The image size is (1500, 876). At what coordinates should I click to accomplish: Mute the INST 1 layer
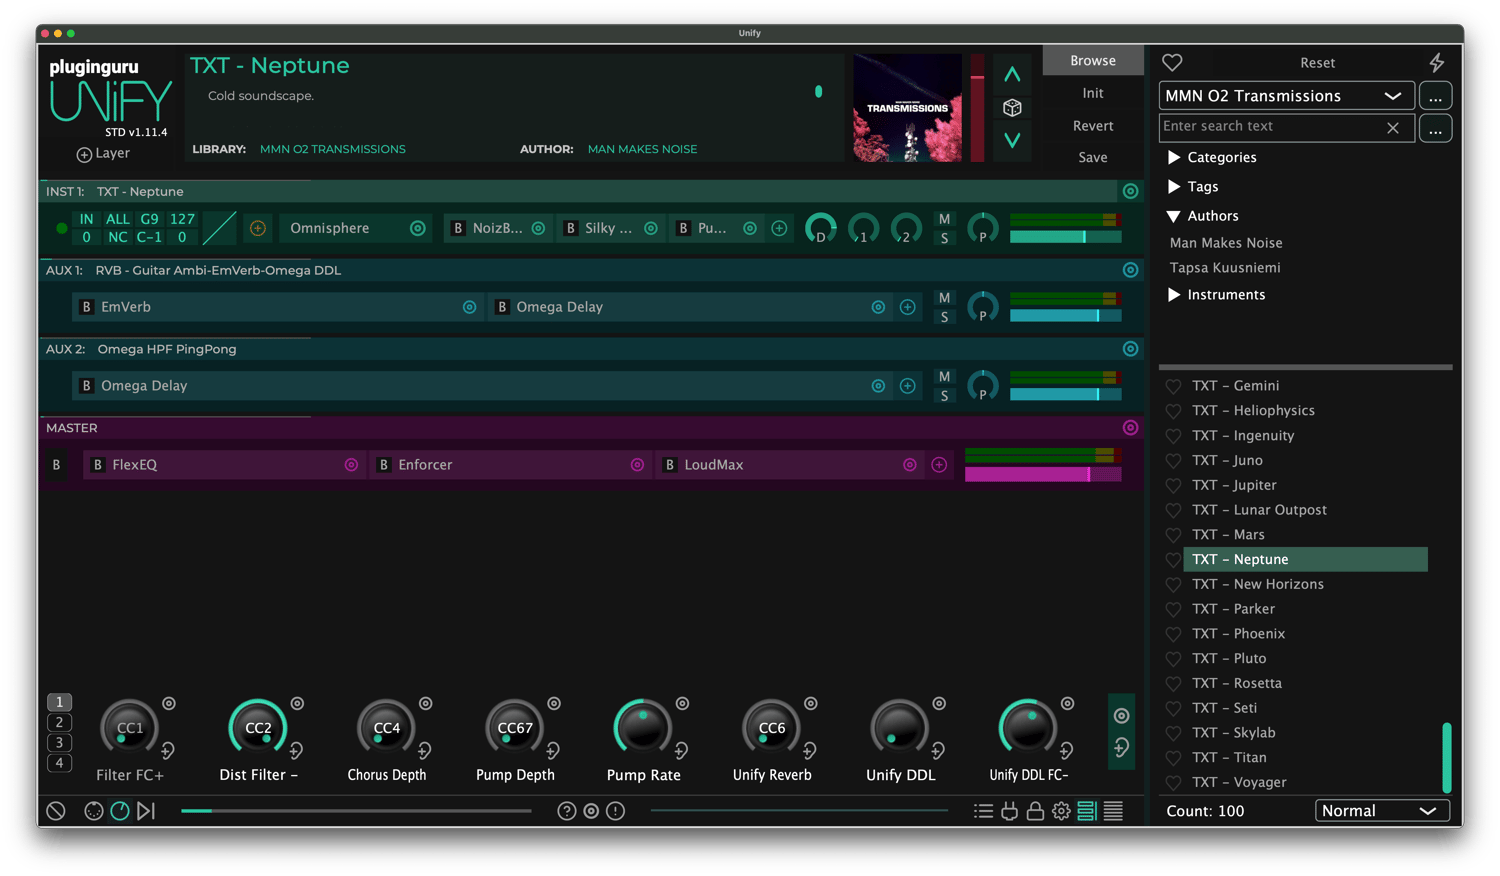pos(944,219)
